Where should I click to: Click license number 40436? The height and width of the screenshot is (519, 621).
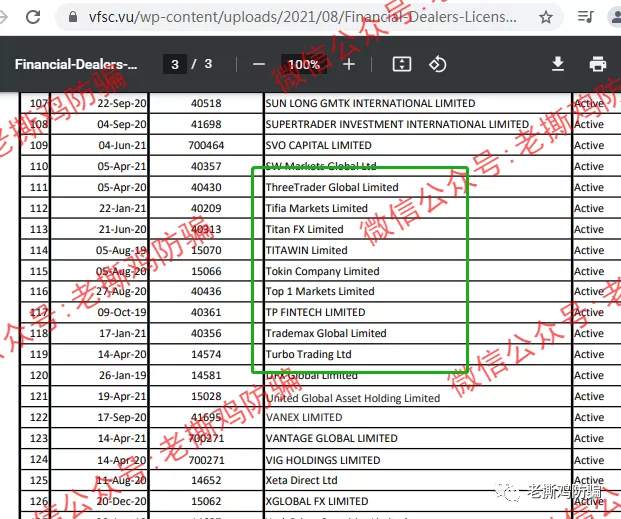coord(206,292)
